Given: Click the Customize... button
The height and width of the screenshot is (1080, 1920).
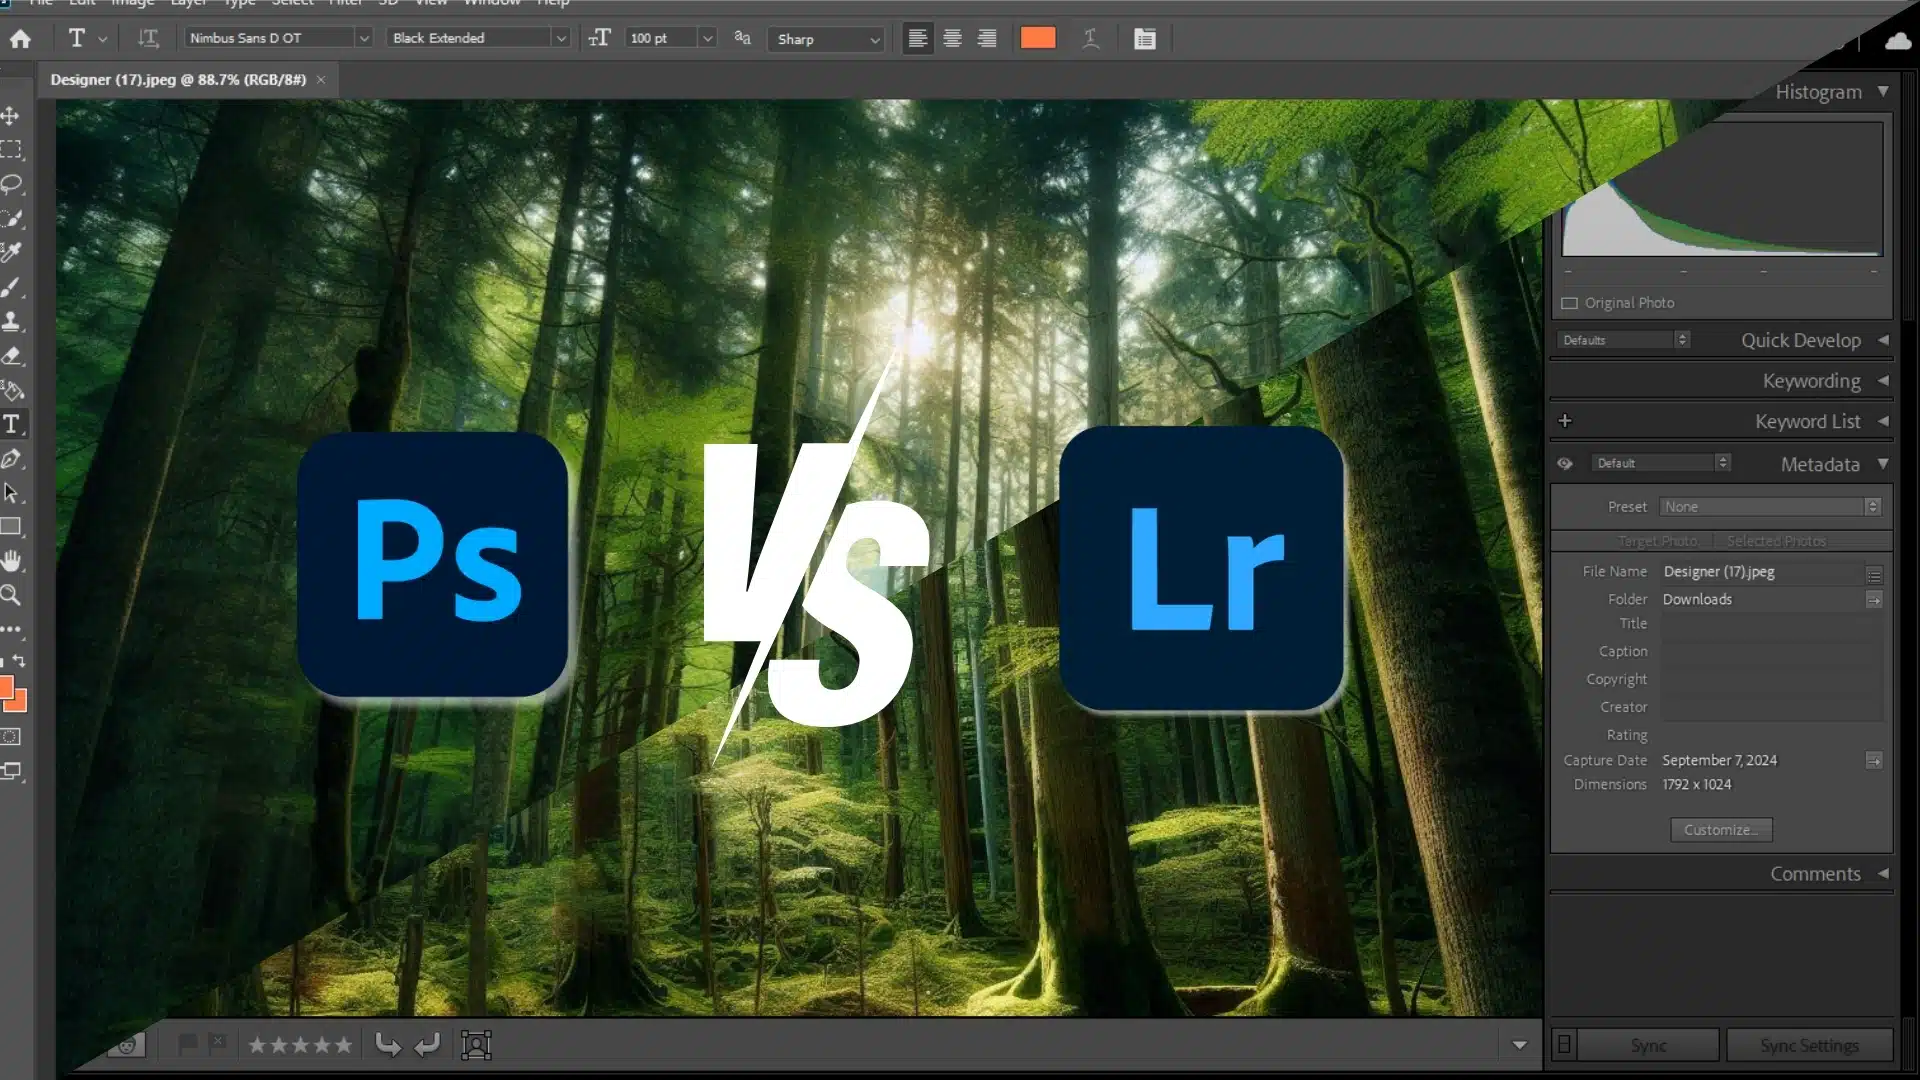Looking at the screenshot, I should (1721, 830).
